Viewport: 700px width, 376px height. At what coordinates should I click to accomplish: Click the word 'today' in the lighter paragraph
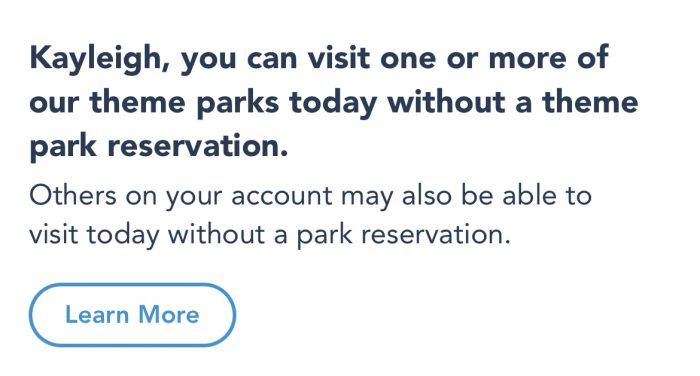(123, 236)
